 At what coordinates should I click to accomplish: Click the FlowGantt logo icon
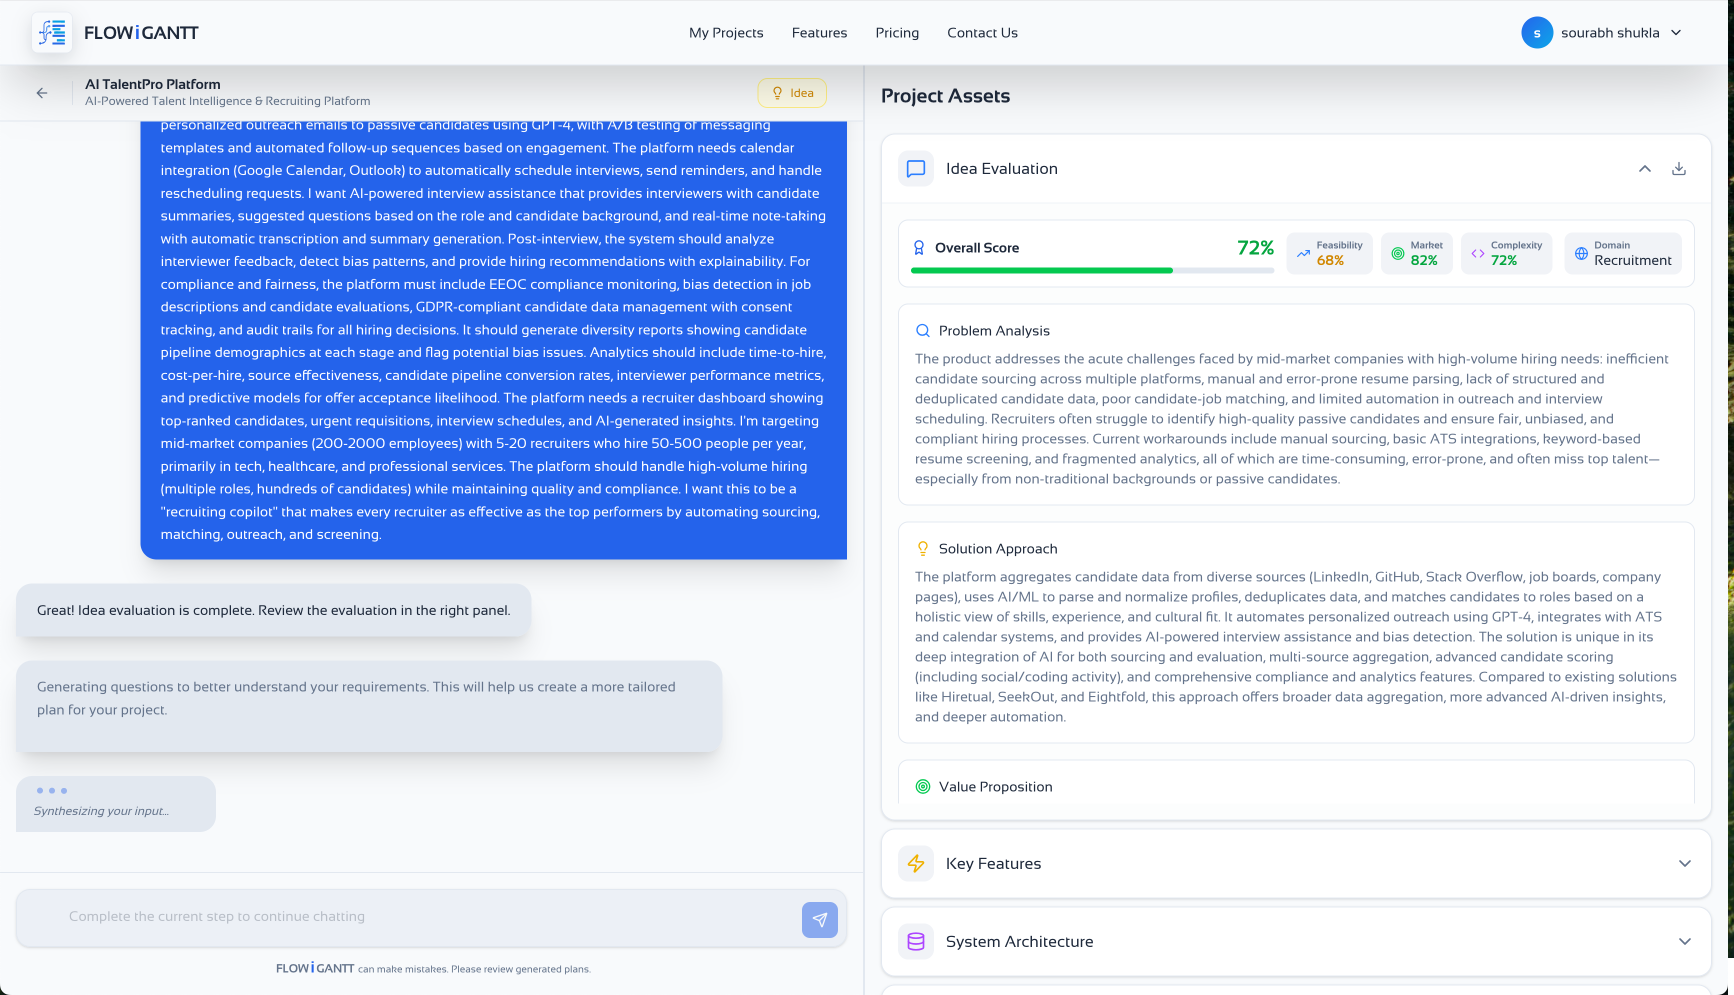pos(52,33)
